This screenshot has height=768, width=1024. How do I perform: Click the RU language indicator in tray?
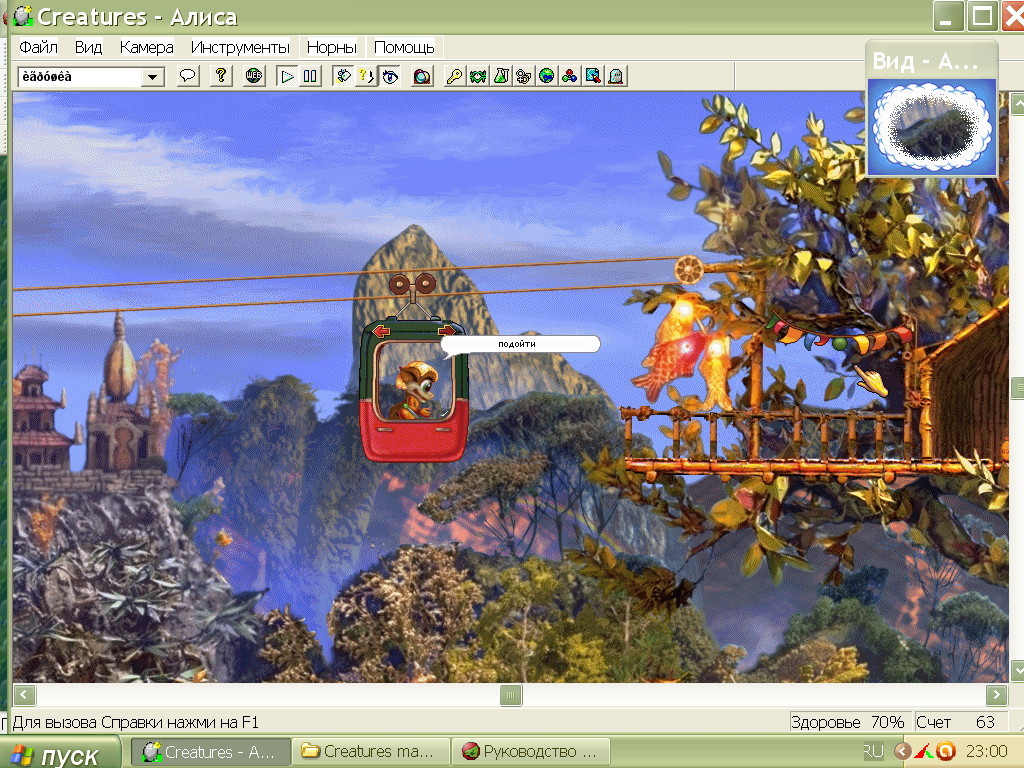873,752
